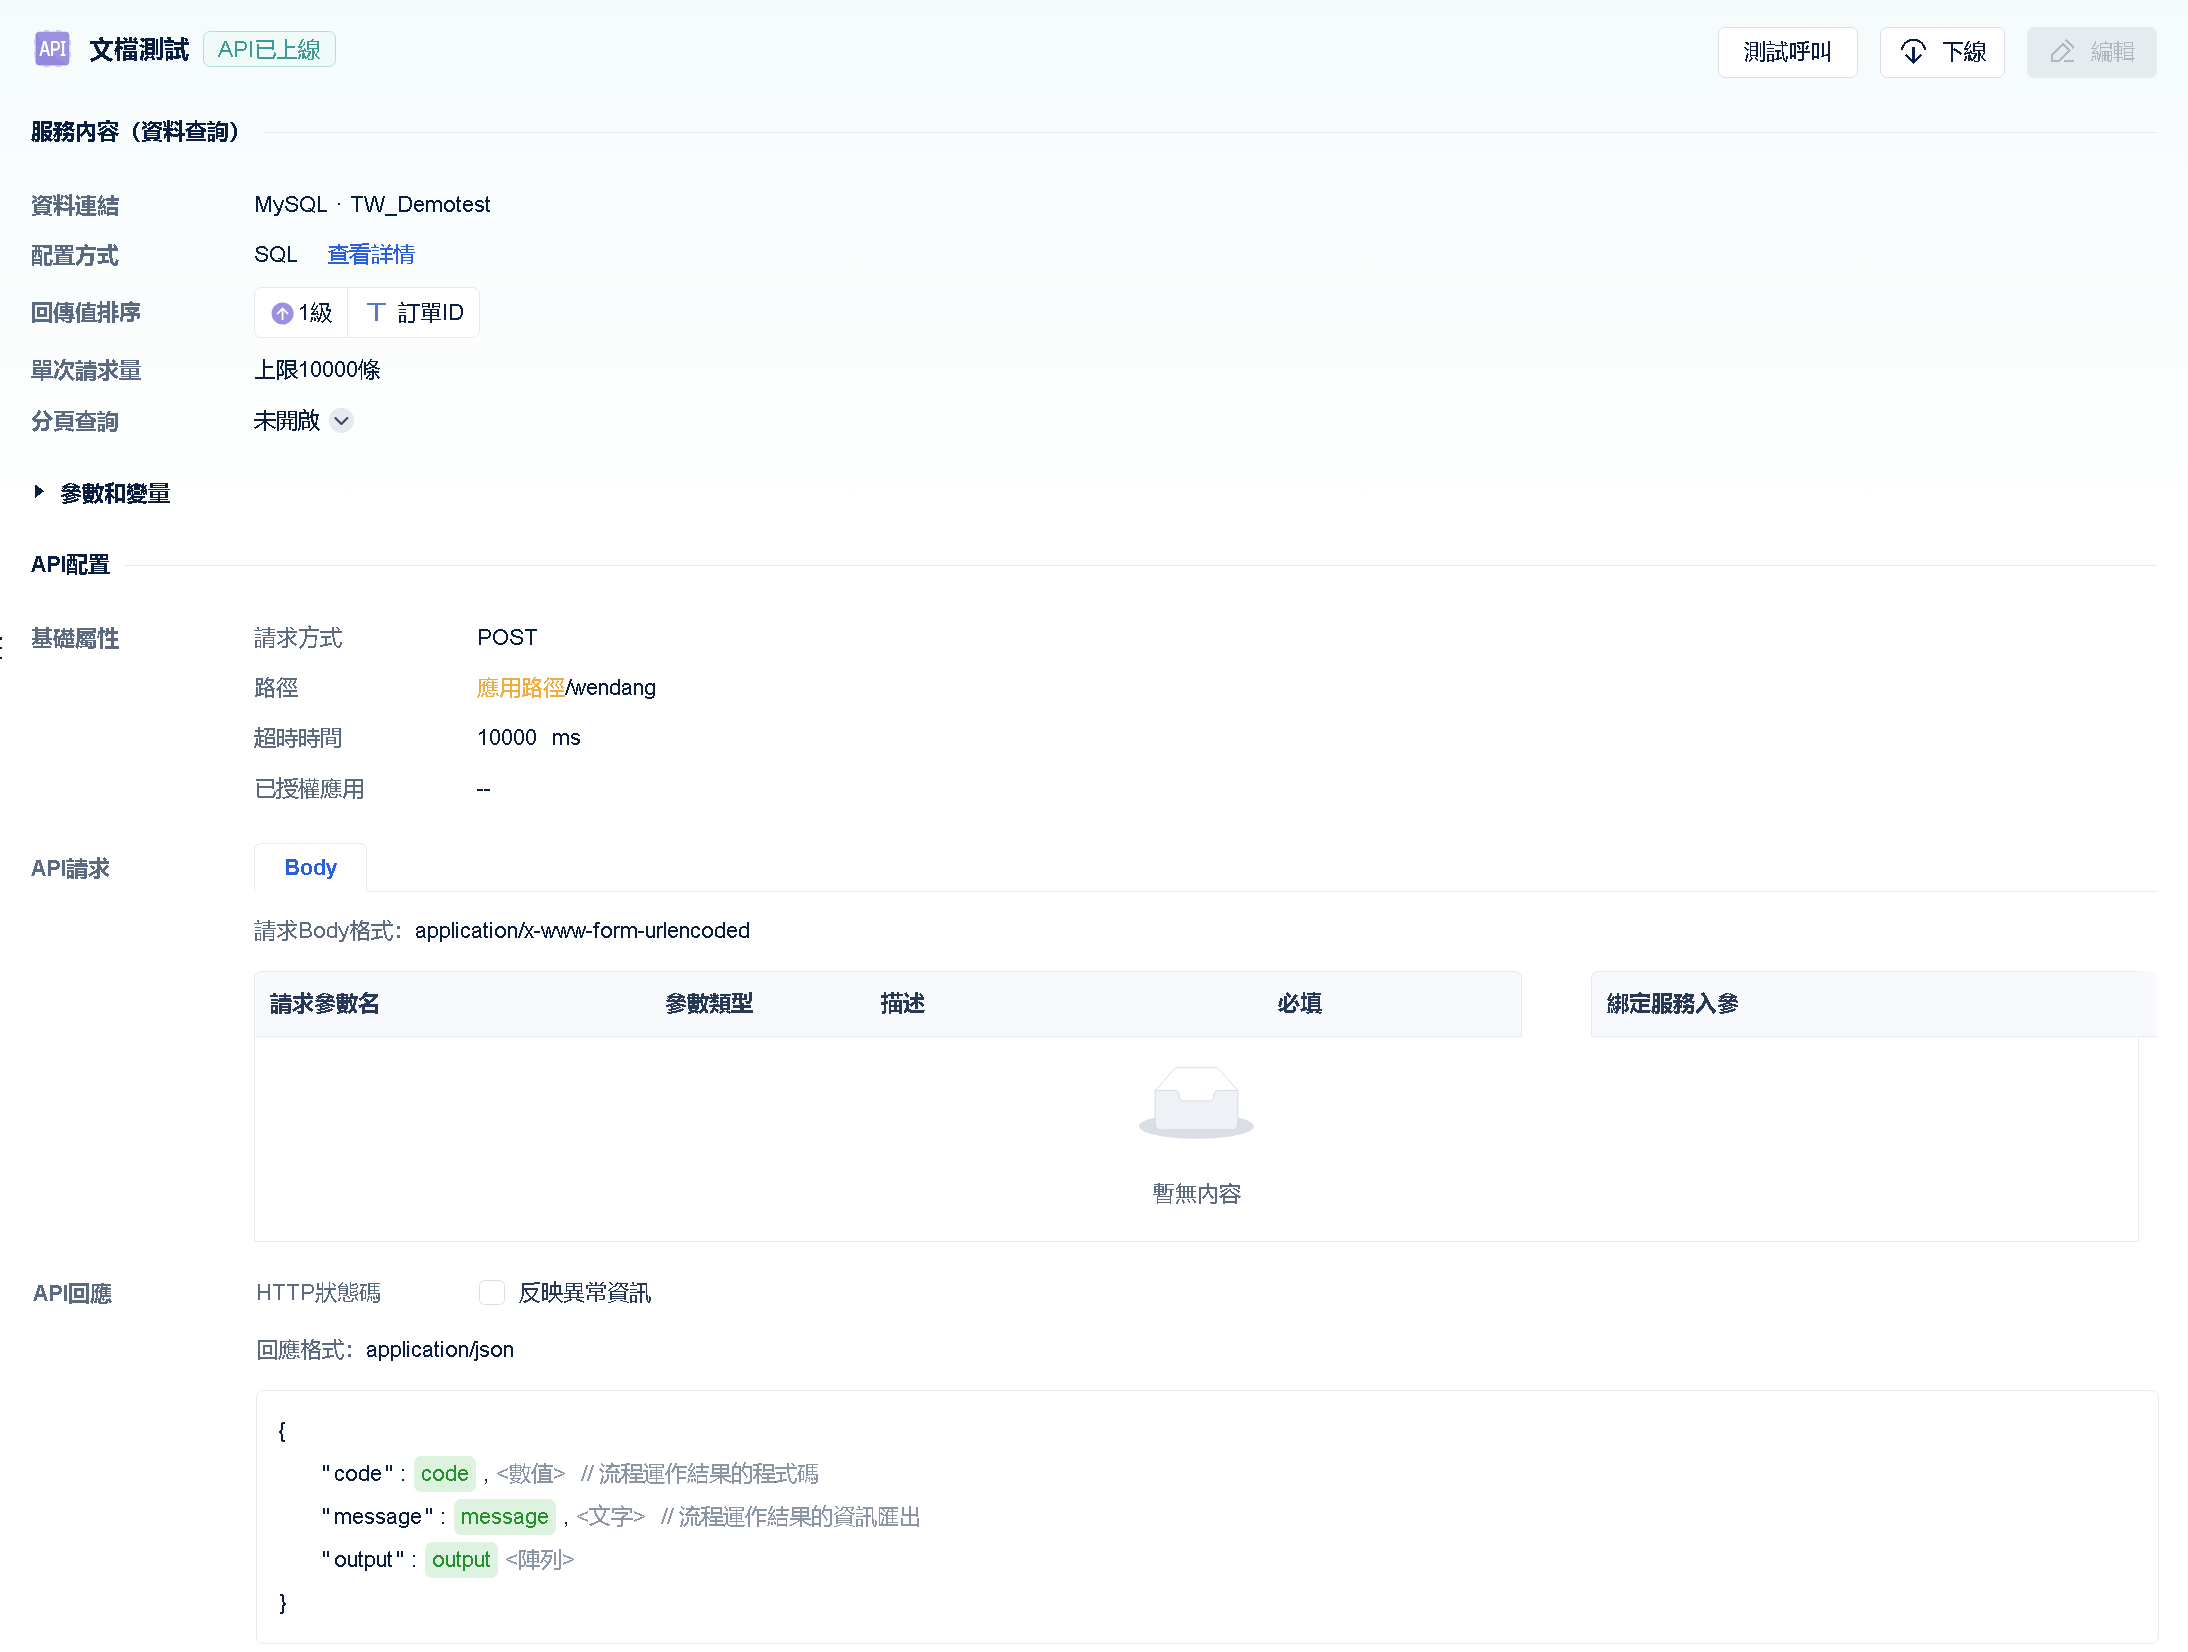Open the 分頁查詢 未開啟 dropdown chevron
The height and width of the screenshot is (1652, 2188).
(341, 421)
